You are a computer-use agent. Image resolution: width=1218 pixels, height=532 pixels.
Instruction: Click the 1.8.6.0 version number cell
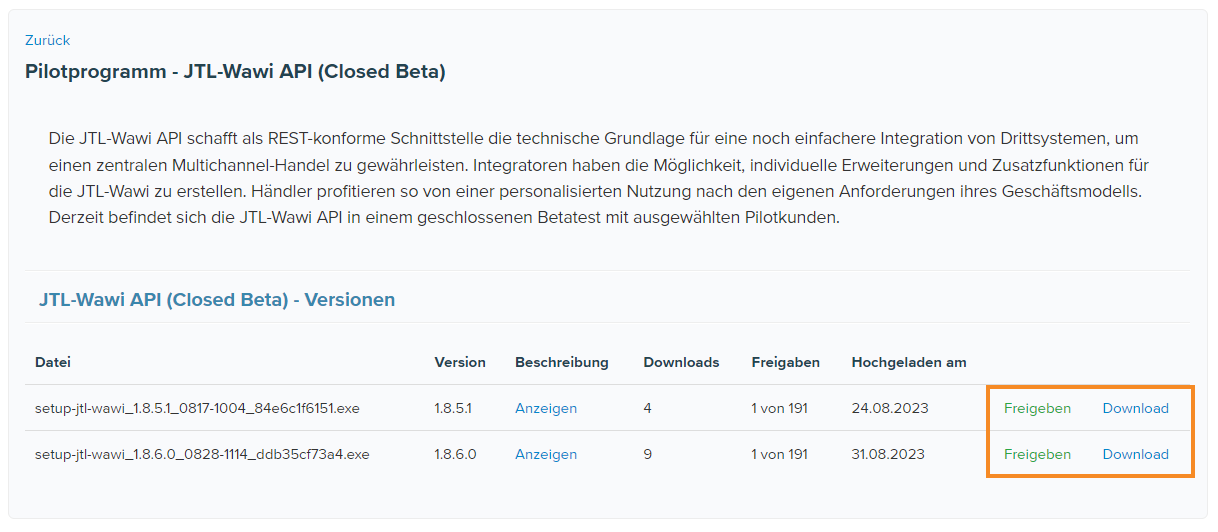click(455, 454)
